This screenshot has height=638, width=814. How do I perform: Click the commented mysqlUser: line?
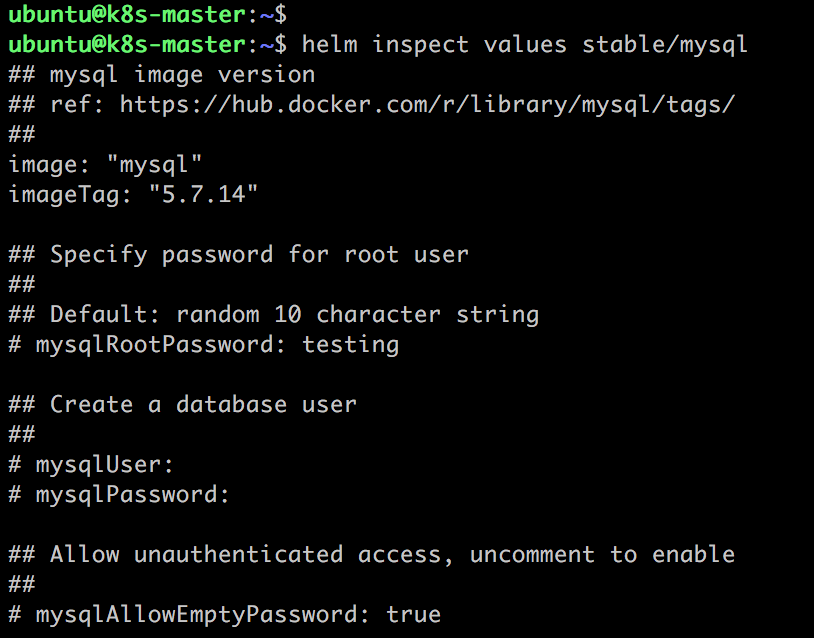point(91,465)
